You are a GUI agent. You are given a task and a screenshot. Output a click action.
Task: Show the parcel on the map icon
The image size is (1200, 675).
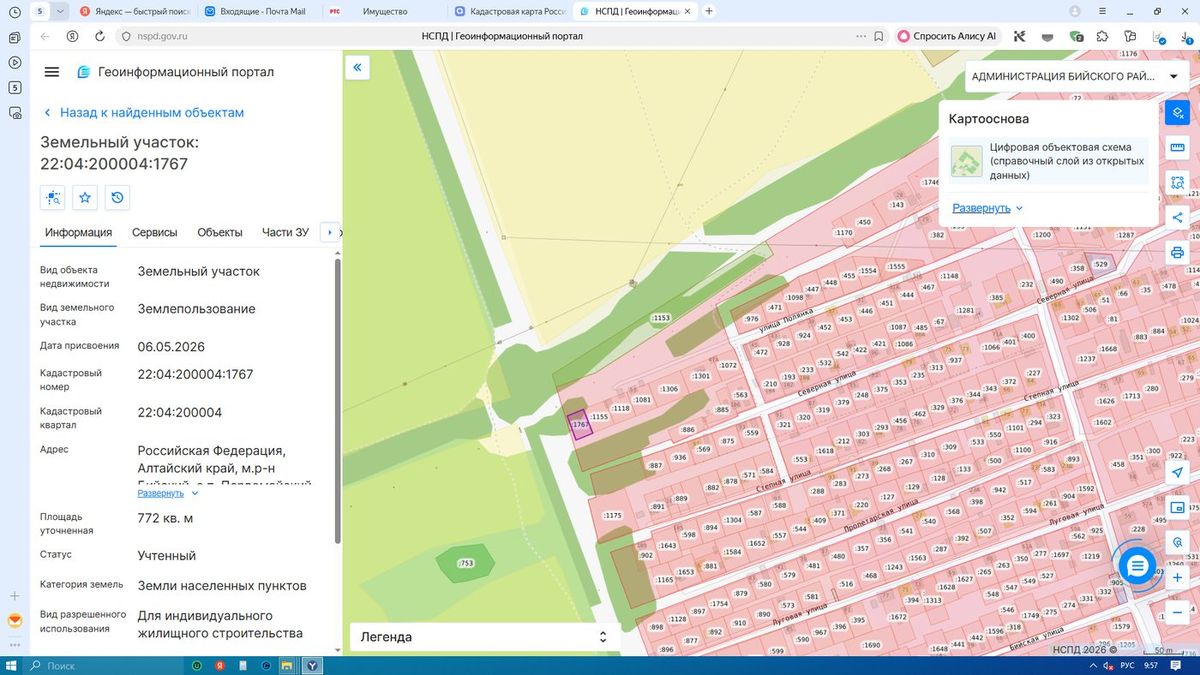(53, 197)
